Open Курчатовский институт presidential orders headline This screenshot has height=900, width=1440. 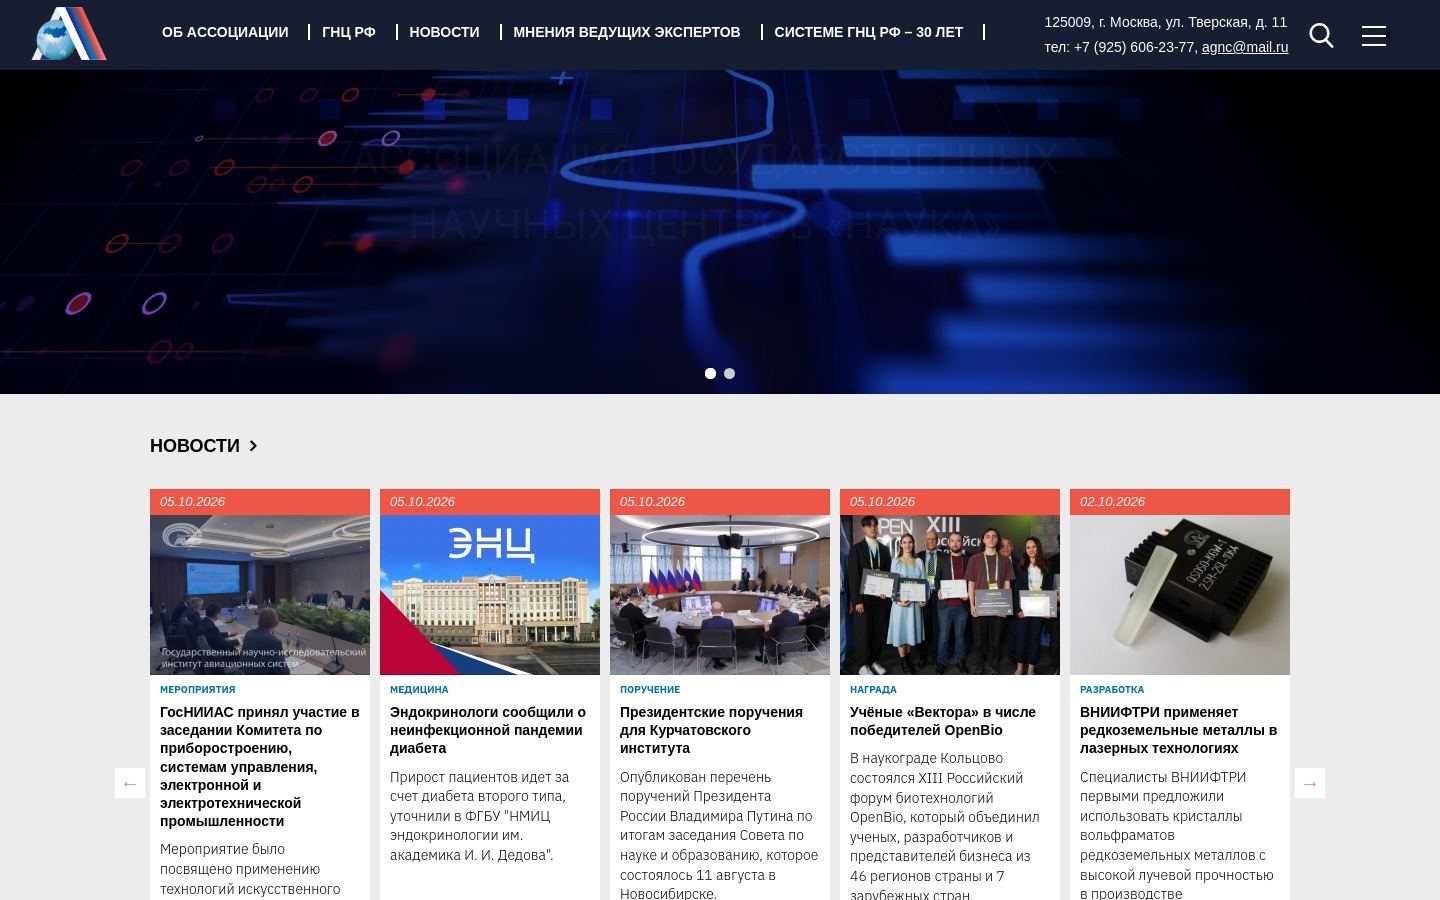click(x=711, y=730)
